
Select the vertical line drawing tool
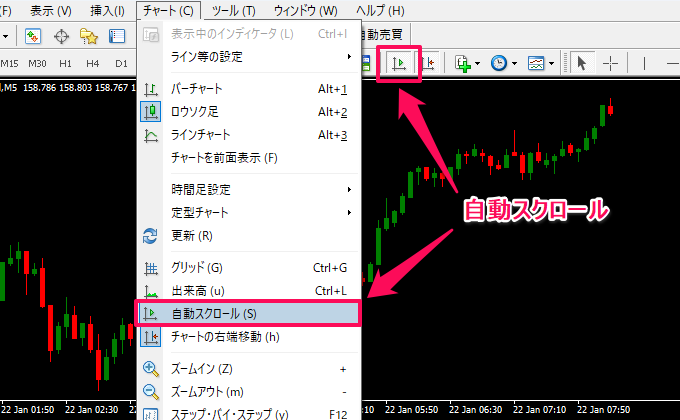pyautogui.click(x=644, y=63)
